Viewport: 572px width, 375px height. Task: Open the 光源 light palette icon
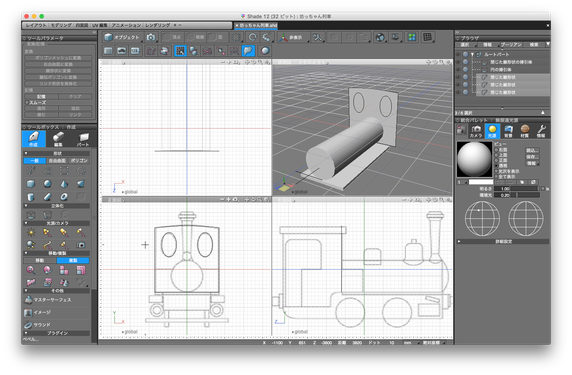[492, 131]
